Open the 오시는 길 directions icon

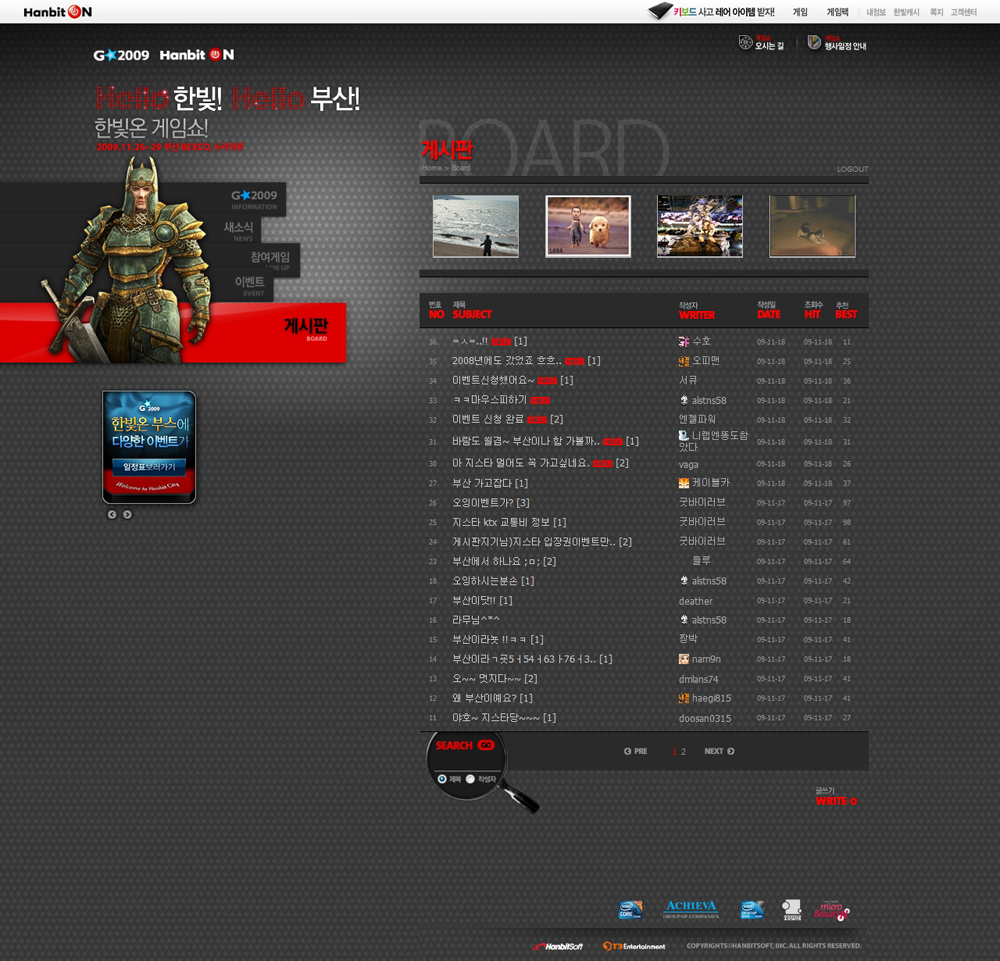(746, 42)
